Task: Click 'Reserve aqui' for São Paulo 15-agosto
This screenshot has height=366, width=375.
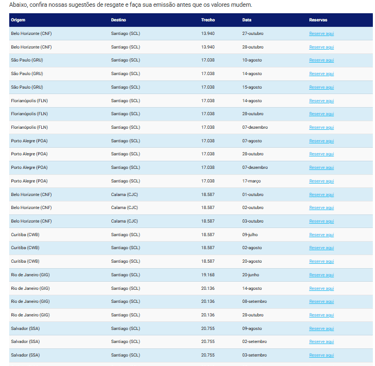Action: click(x=321, y=87)
